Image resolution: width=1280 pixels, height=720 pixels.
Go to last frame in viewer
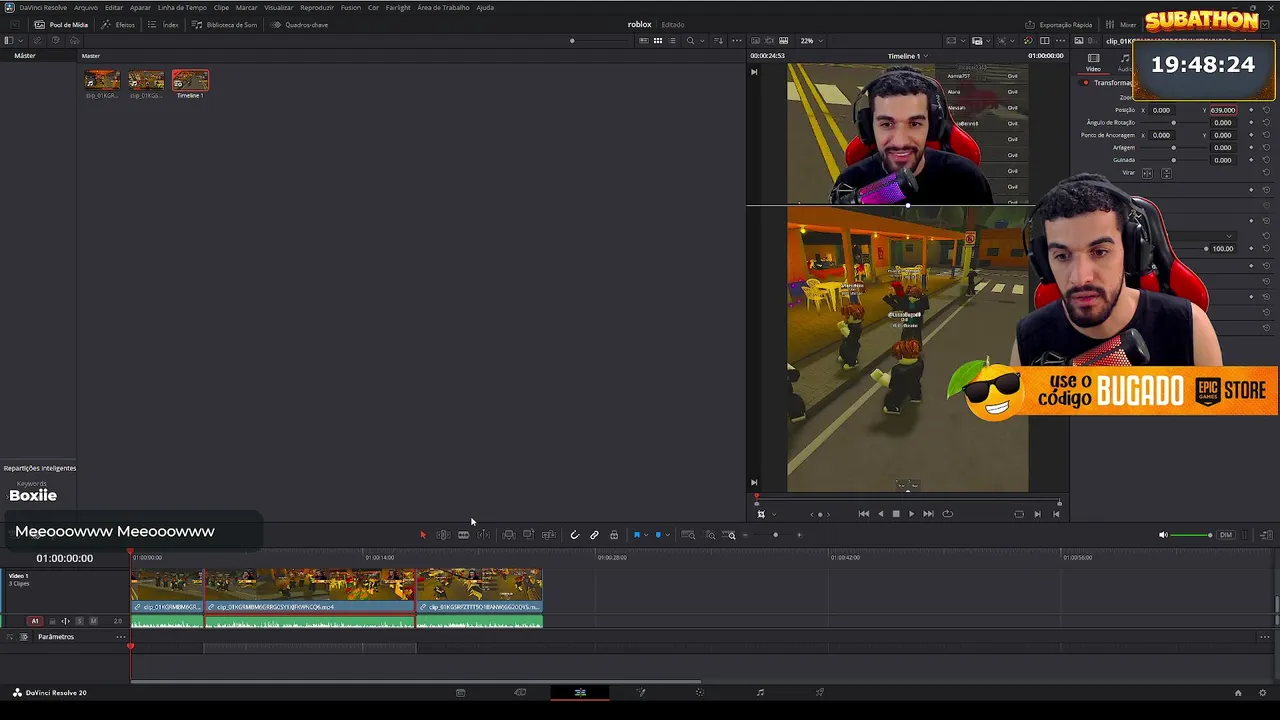(928, 514)
